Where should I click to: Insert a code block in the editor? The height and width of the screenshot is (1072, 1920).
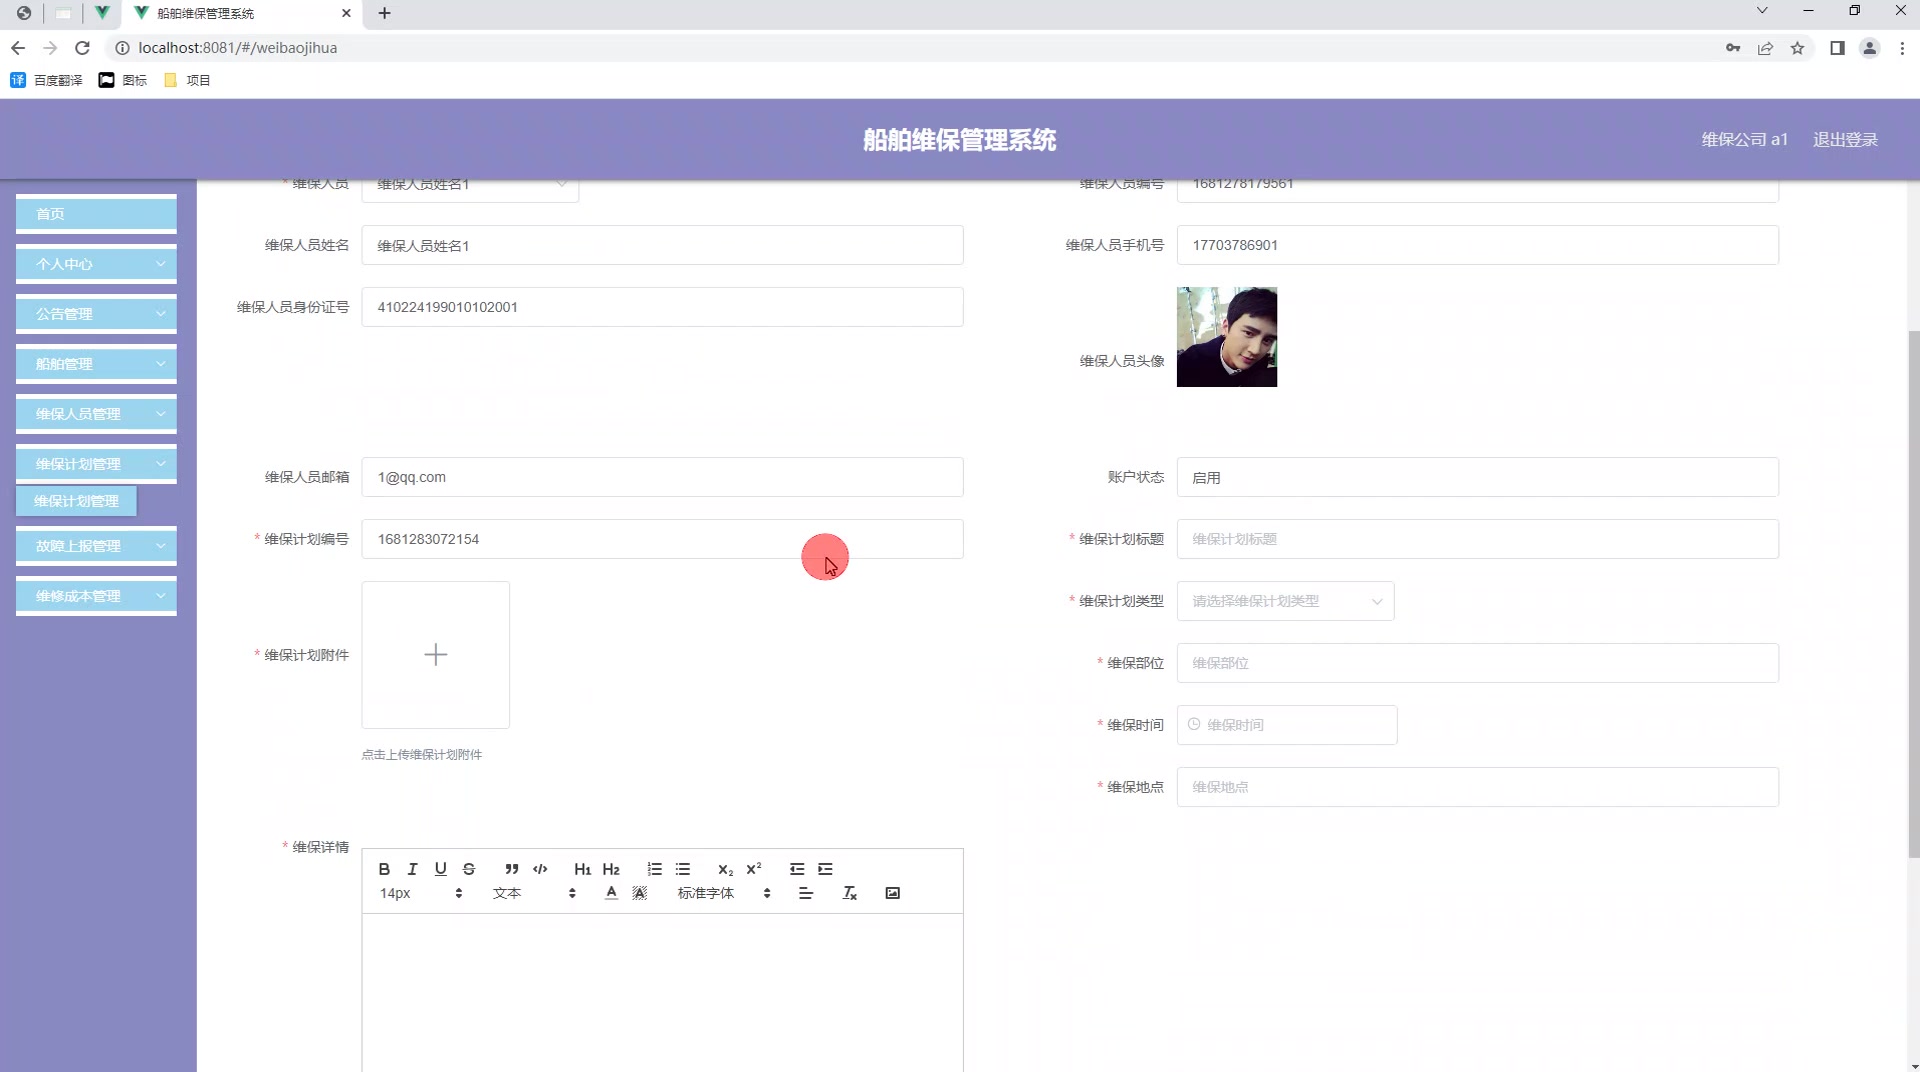tap(540, 869)
